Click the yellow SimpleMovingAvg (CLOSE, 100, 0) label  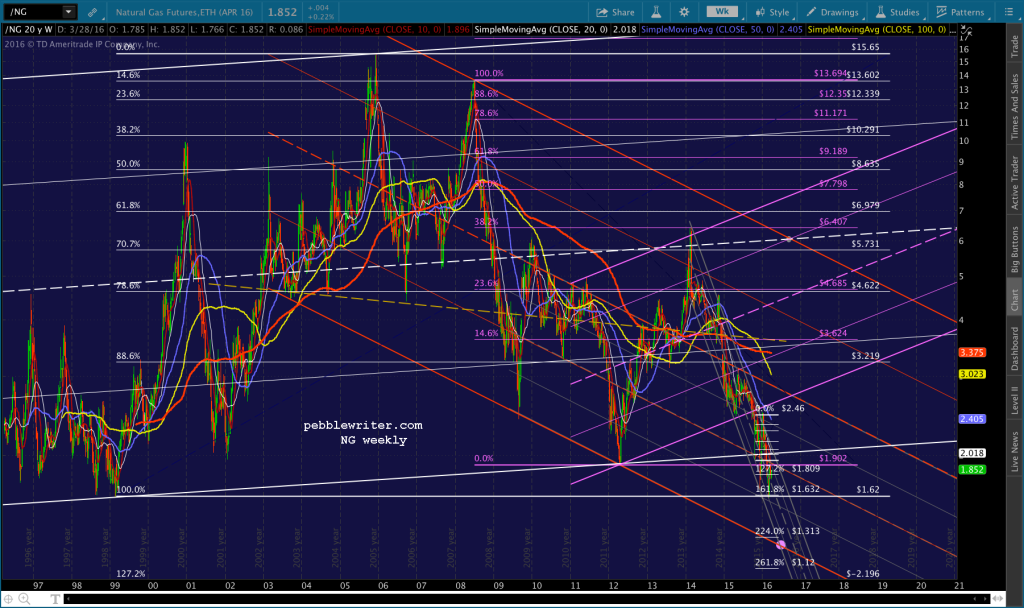(x=876, y=30)
